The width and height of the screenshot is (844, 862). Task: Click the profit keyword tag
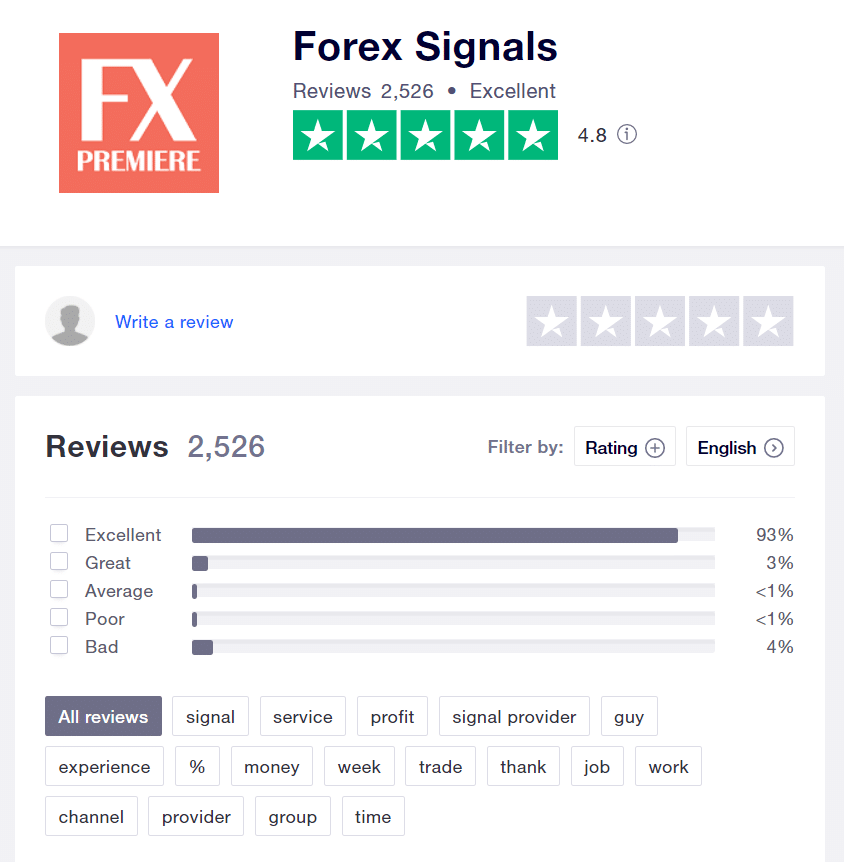(x=392, y=716)
